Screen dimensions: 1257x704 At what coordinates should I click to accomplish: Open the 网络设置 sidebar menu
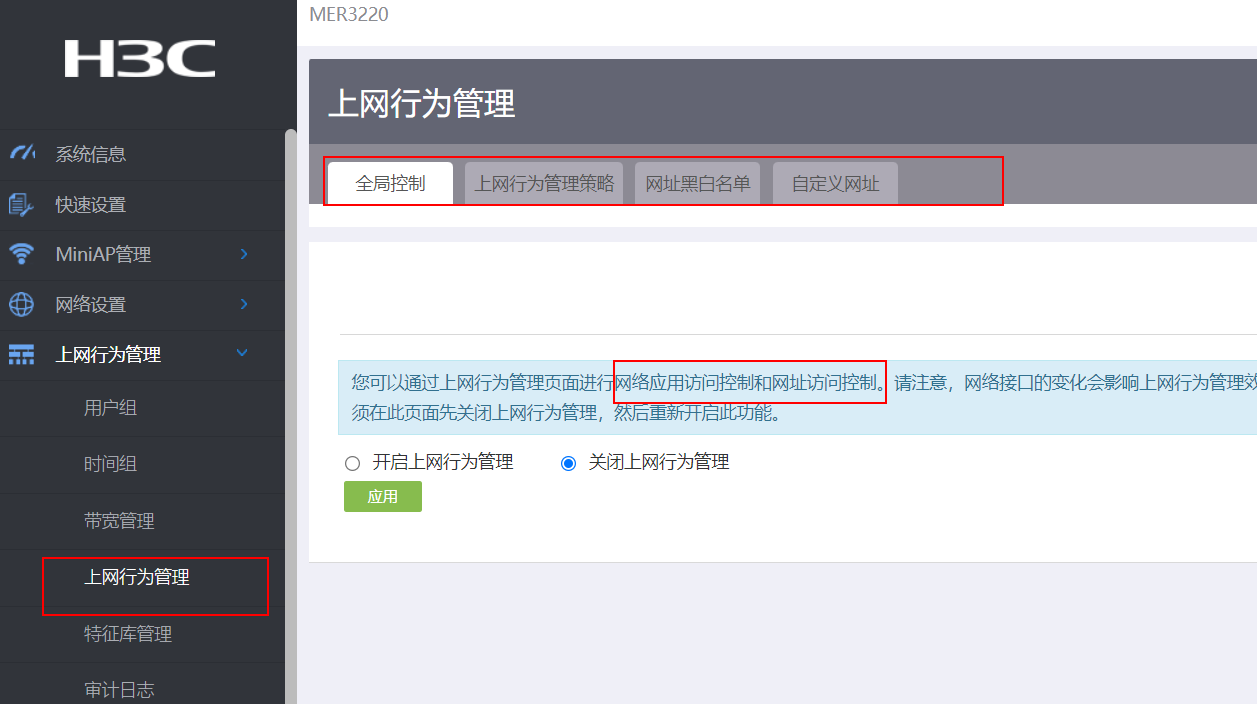(142, 305)
